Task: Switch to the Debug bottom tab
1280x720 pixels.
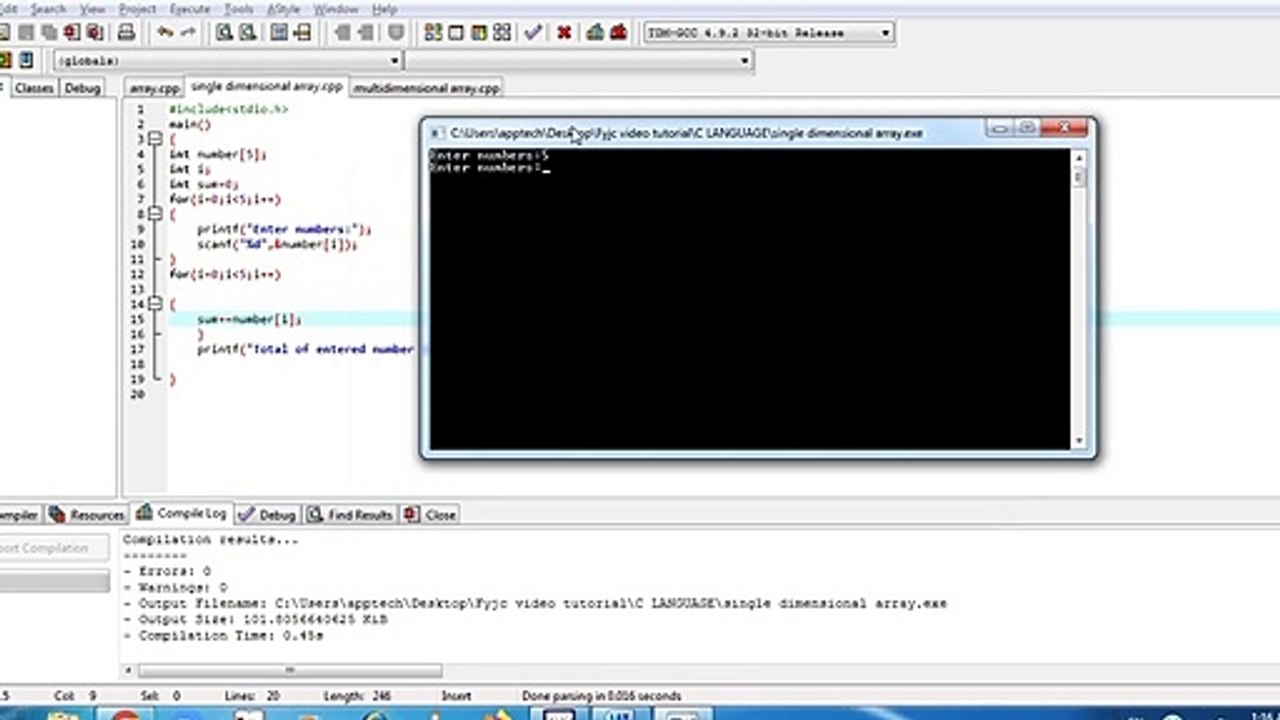Action: click(x=267, y=515)
